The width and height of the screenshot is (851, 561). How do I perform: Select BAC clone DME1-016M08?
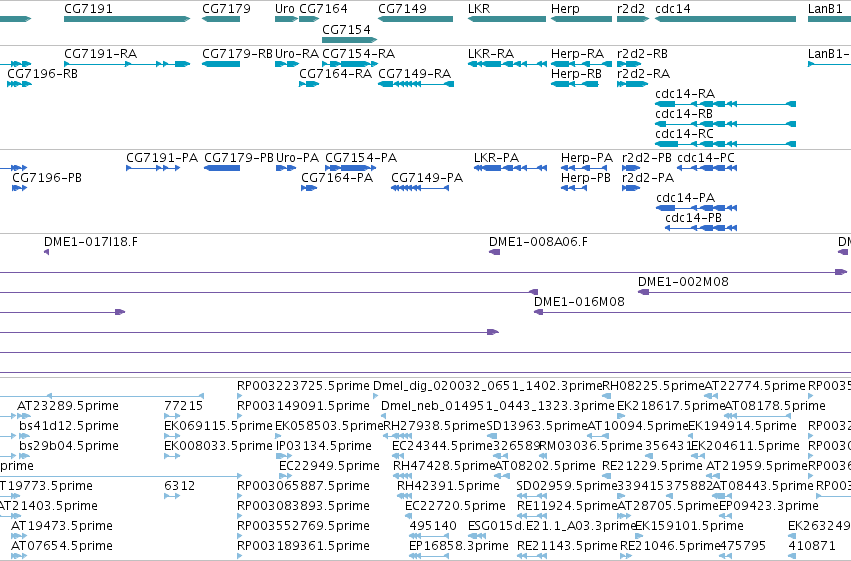click(579, 302)
